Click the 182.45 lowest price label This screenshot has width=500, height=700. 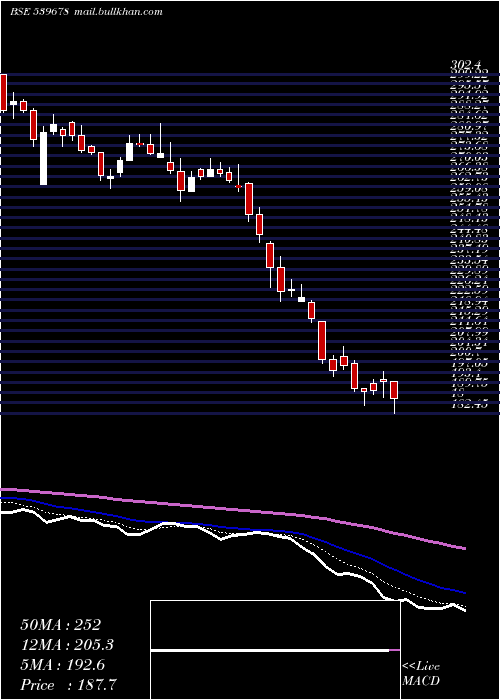[x=470, y=405]
